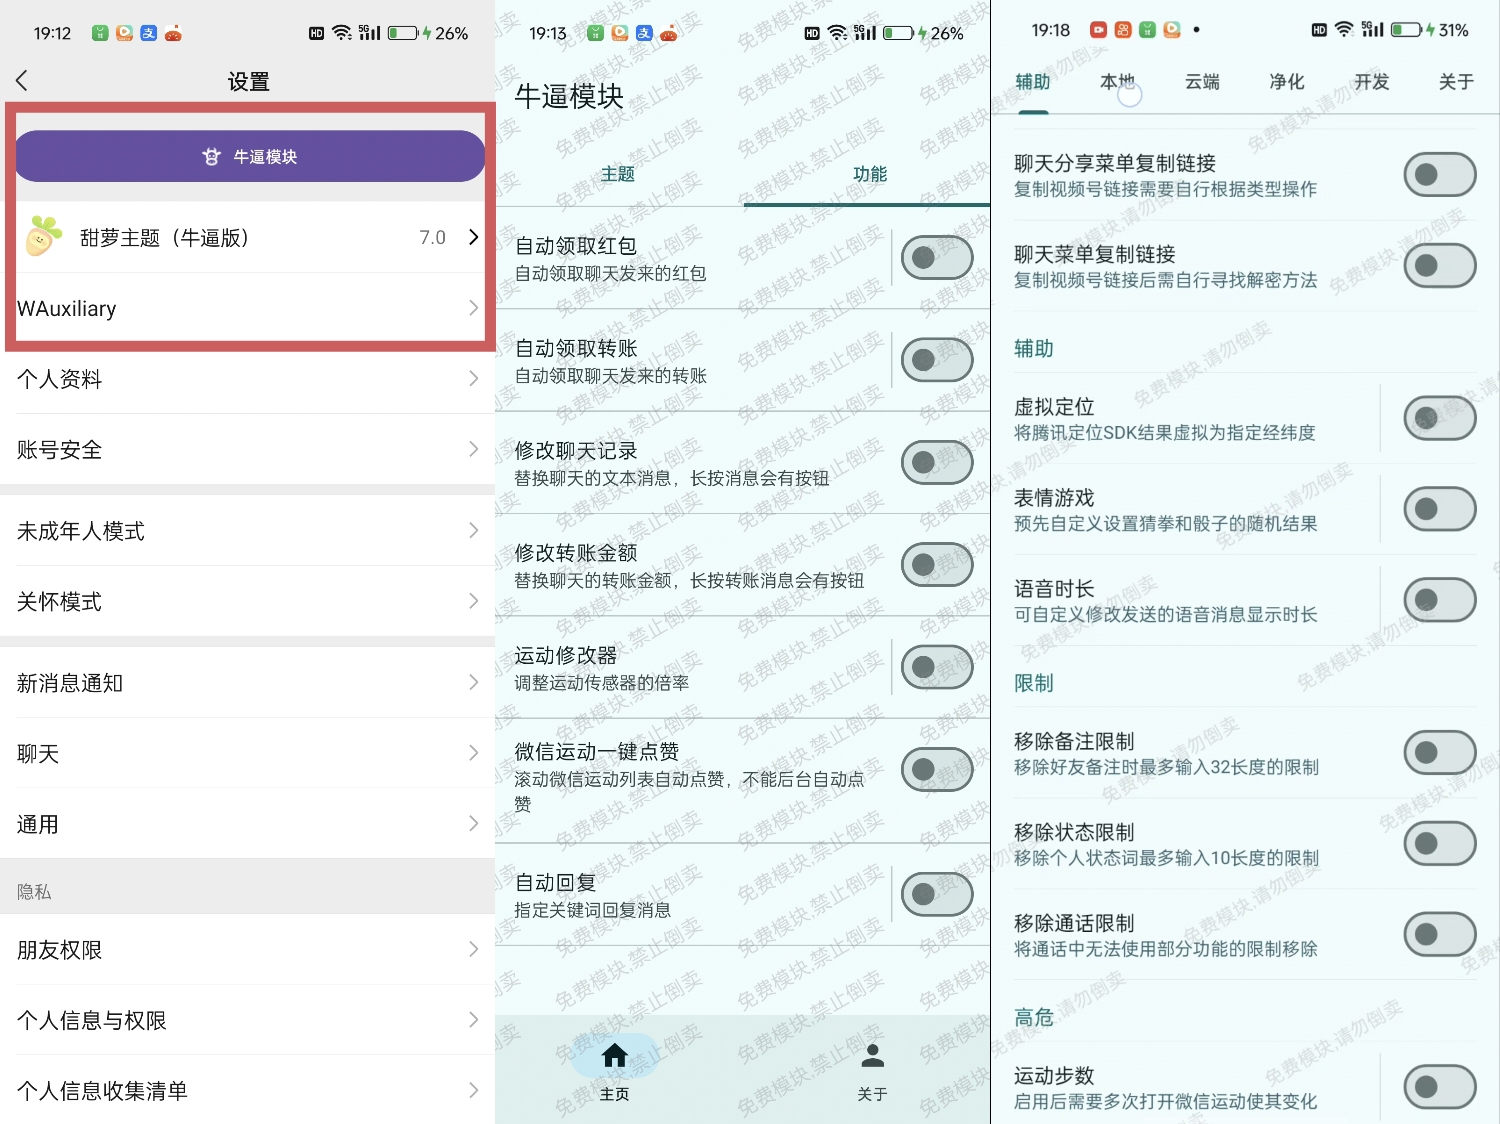This screenshot has height=1124, width=1500.
Task: Expand 账号安全 row chevron
Action: pos(474,449)
